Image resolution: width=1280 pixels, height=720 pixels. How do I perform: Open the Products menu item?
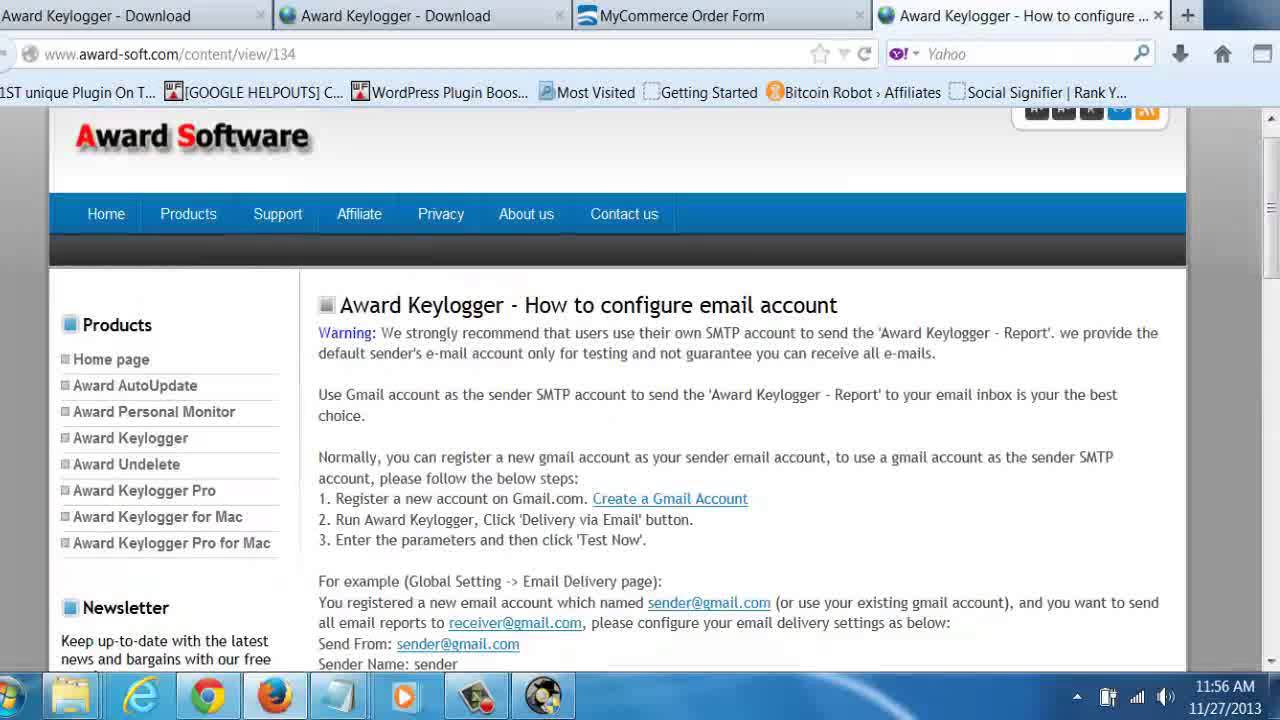[x=188, y=214]
